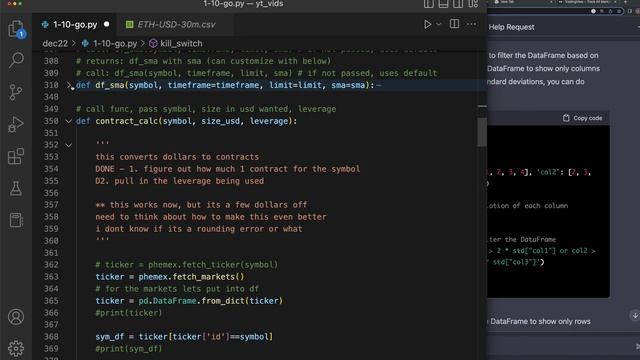Switch to the 1-10-go.py tab

tap(75, 24)
